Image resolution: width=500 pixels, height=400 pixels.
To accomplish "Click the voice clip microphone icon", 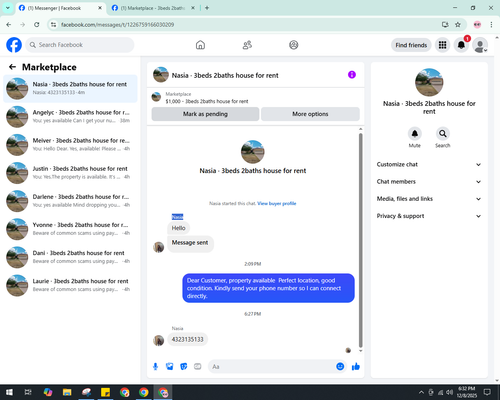I will pos(155,367).
